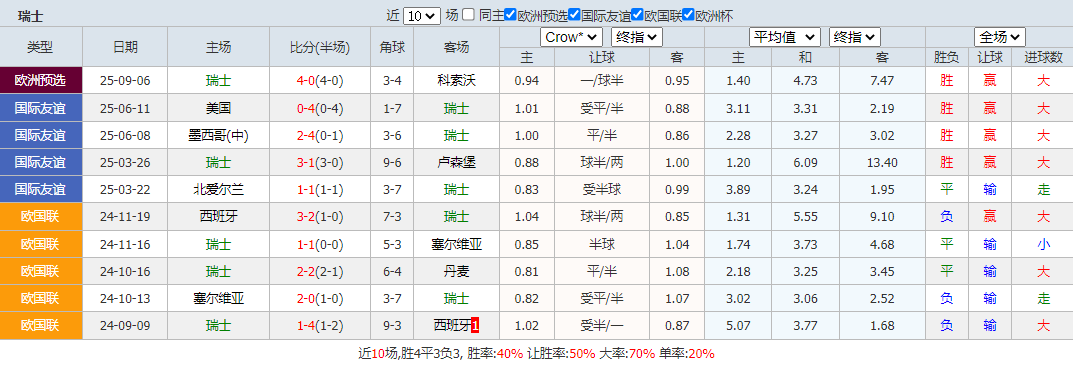Open away team 丹麦
Image resolution: width=1073 pixels, height=366 pixels.
[x=456, y=272]
